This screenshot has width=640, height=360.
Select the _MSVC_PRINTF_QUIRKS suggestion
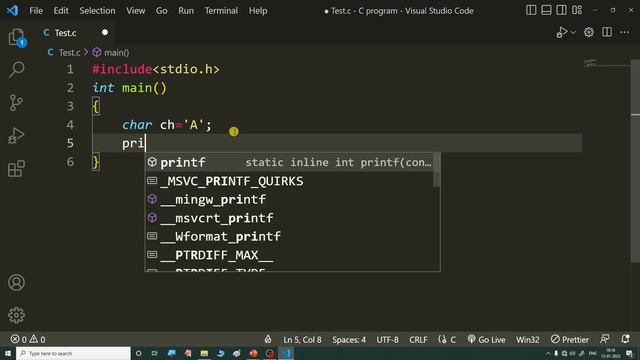[x=289, y=181]
